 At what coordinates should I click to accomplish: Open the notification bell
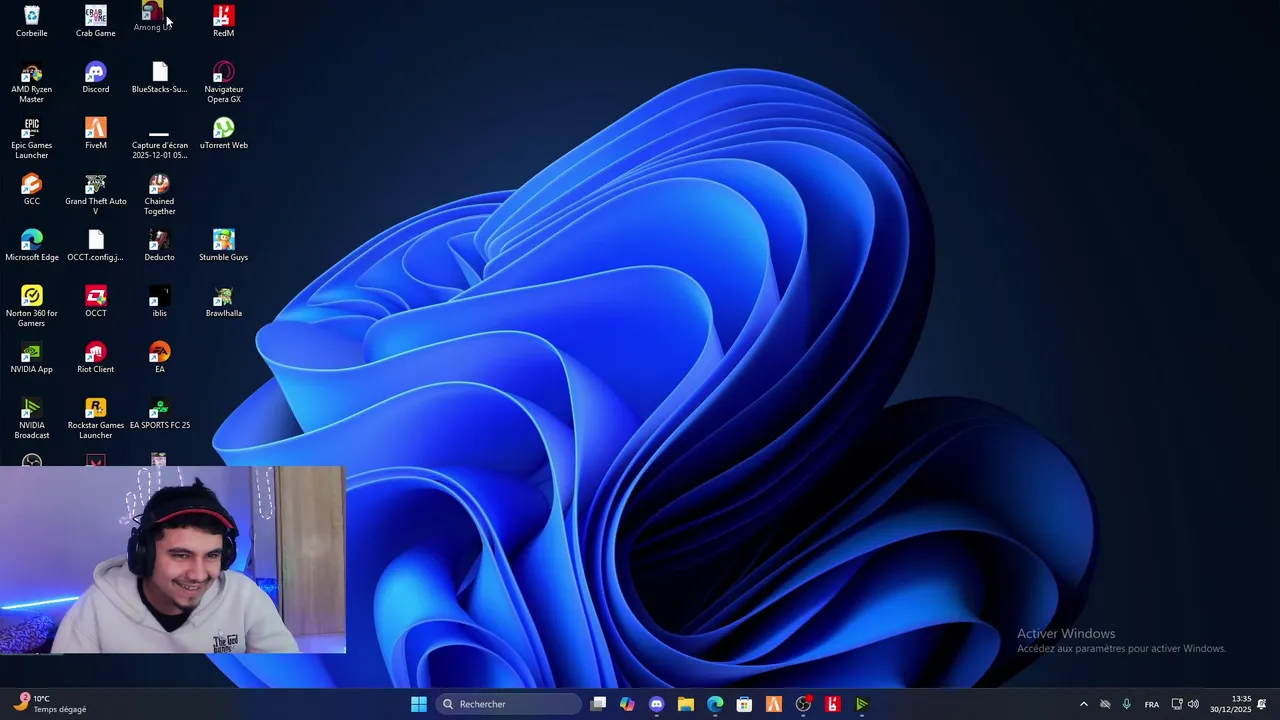point(1262,704)
